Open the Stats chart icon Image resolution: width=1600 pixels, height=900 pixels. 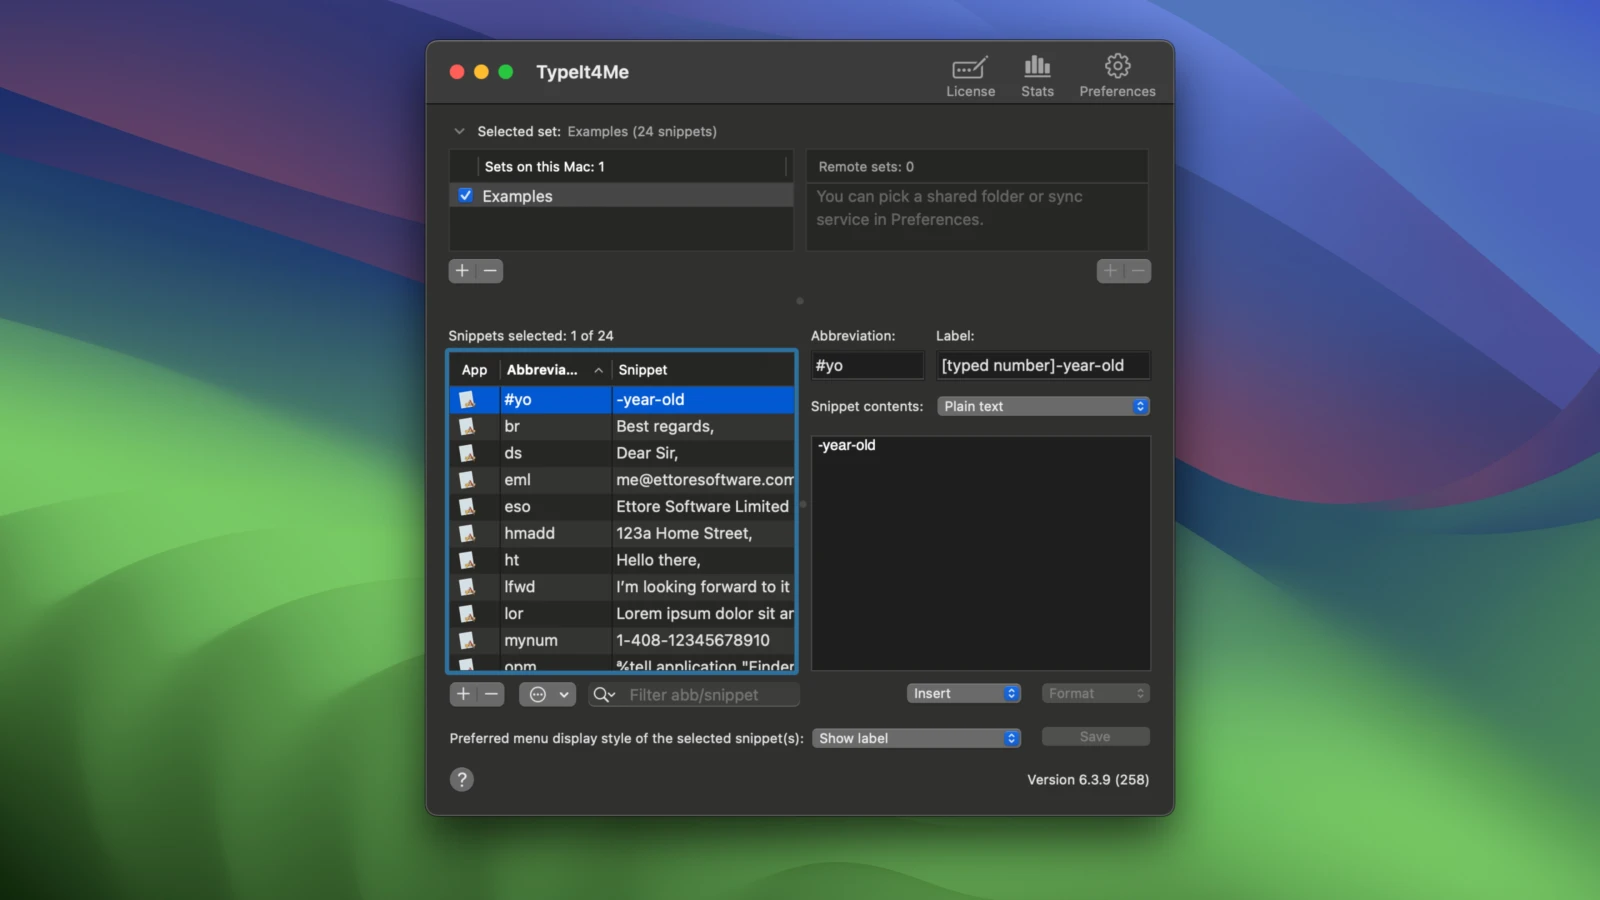(x=1037, y=77)
